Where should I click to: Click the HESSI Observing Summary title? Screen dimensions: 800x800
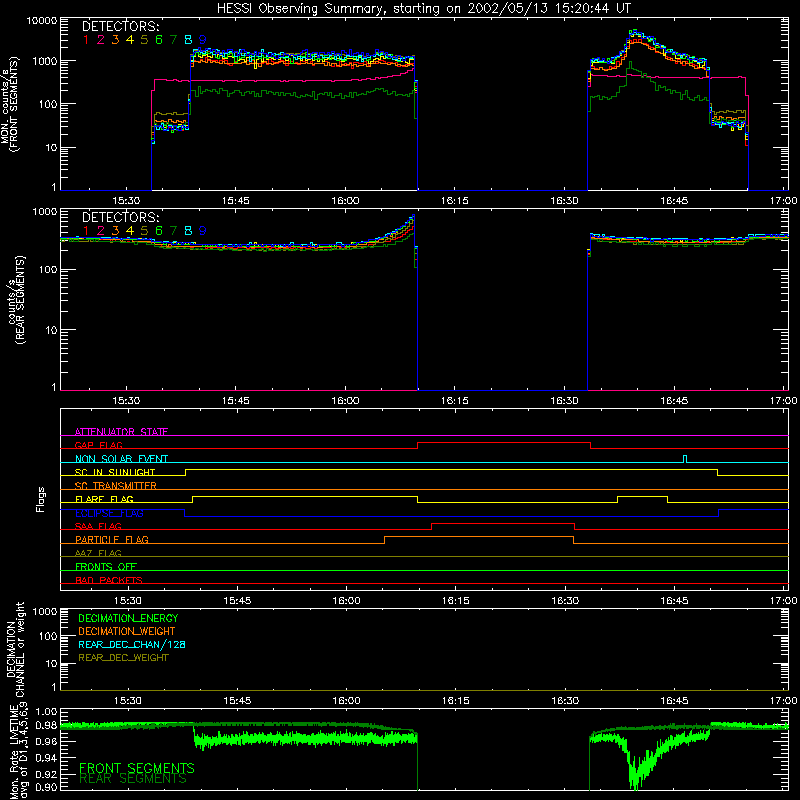click(424, 8)
